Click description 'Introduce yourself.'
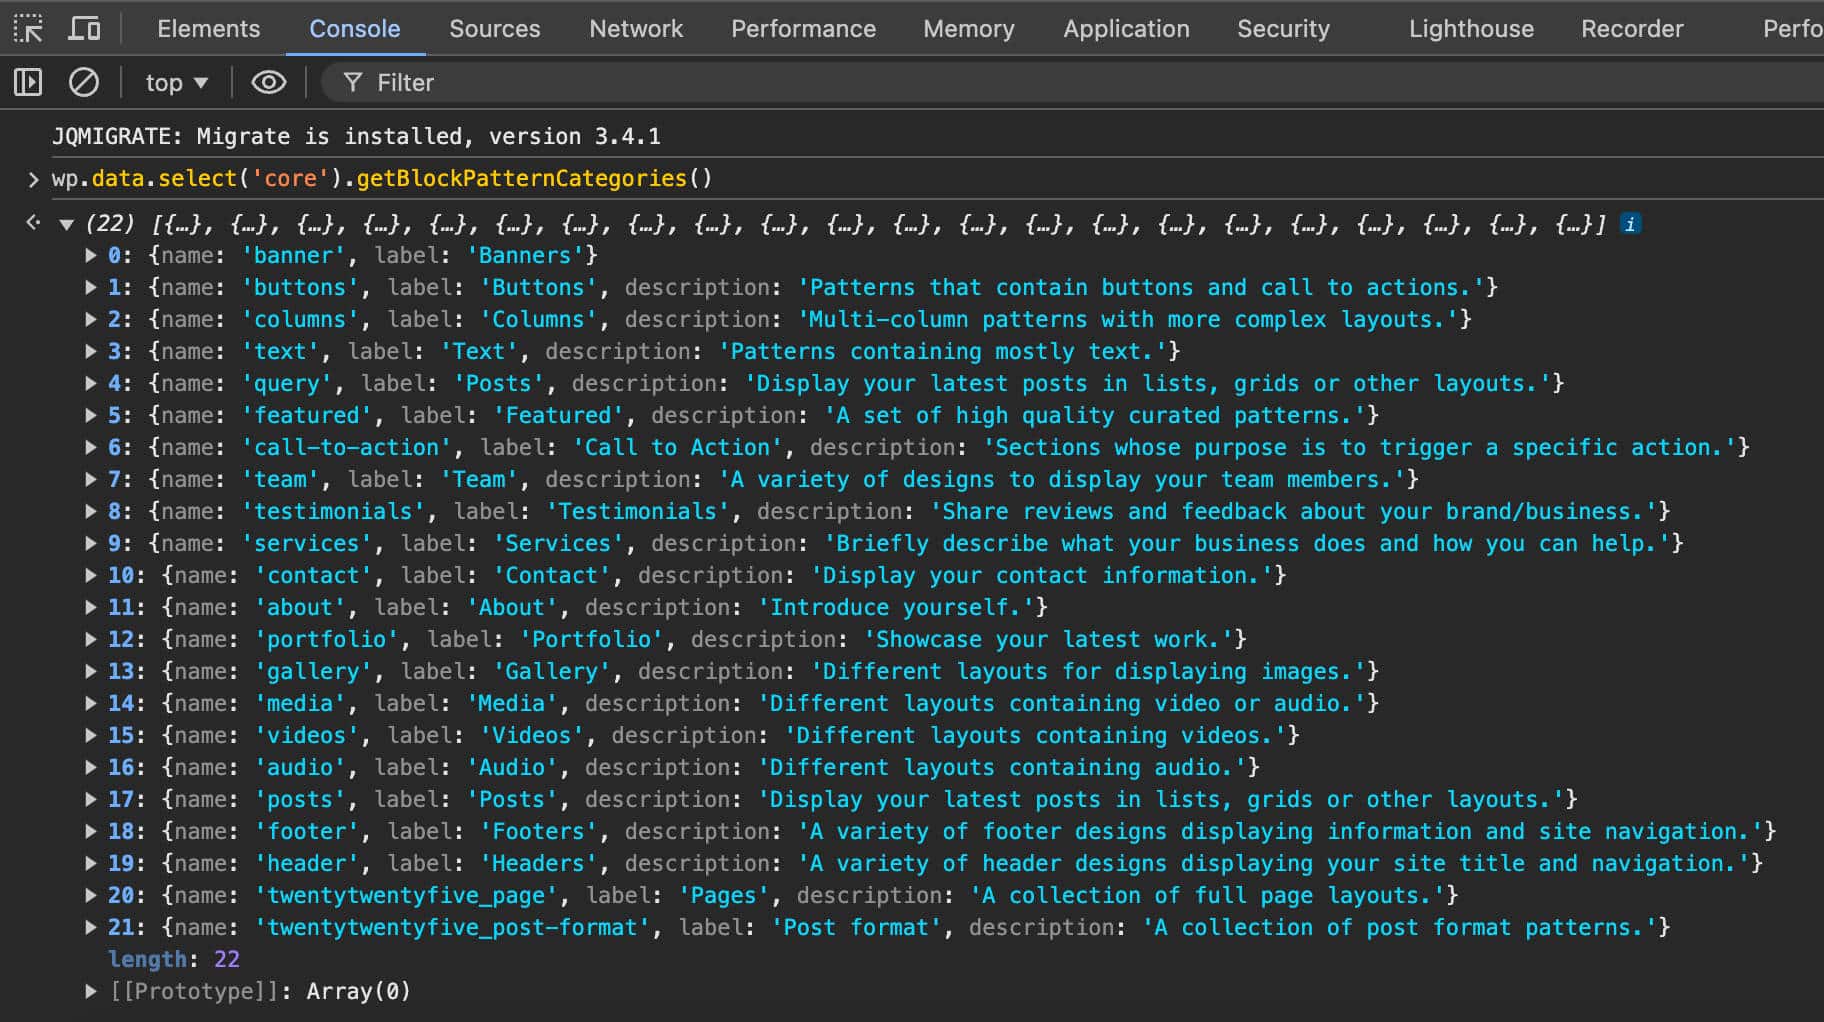Image resolution: width=1824 pixels, height=1022 pixels. pos(895,607)
